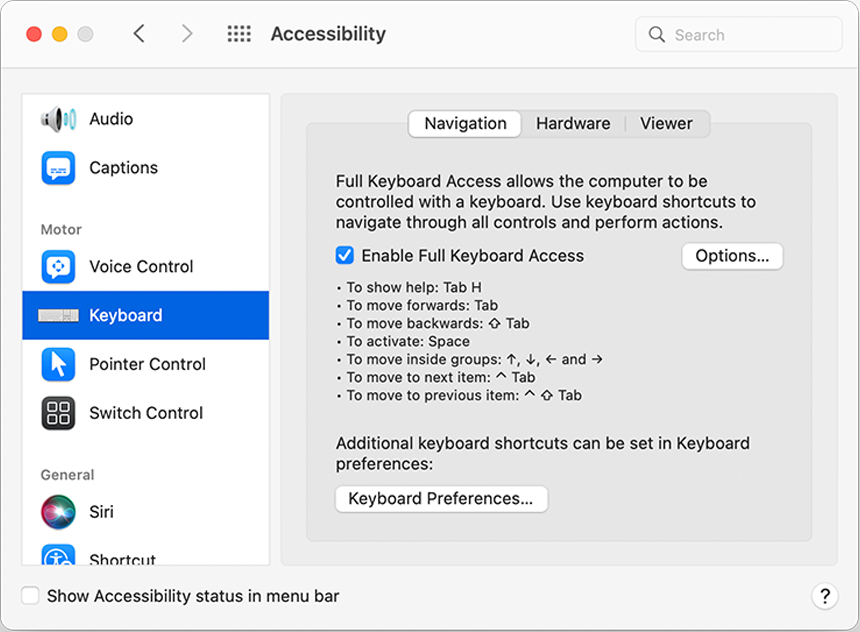Viewport: 860px width, 632px height.
Task: Click the forward navigation arrow
Action: [x=187, y=33]
